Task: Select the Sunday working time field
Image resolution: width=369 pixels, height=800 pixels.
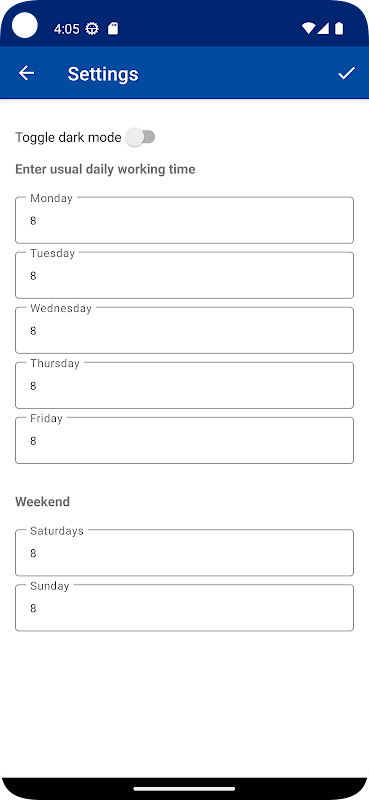Action: point(184,608)
